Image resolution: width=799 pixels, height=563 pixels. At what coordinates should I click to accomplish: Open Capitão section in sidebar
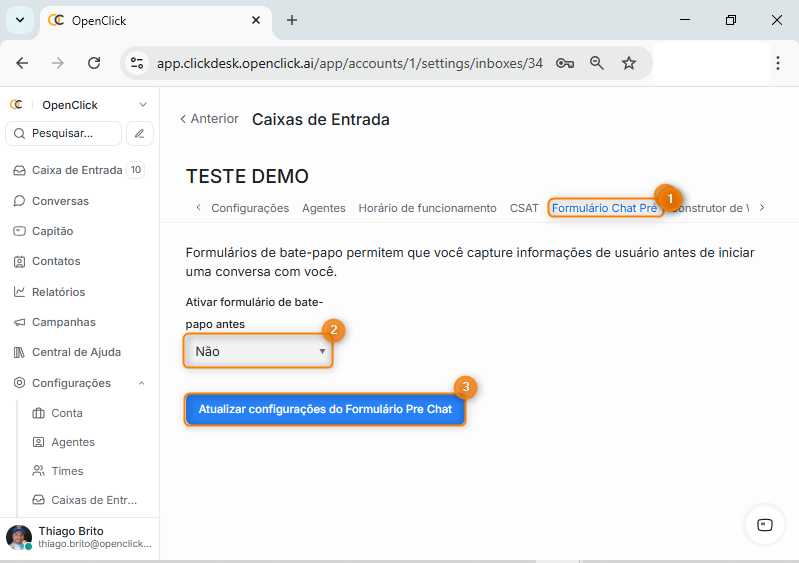pos(52,231)
